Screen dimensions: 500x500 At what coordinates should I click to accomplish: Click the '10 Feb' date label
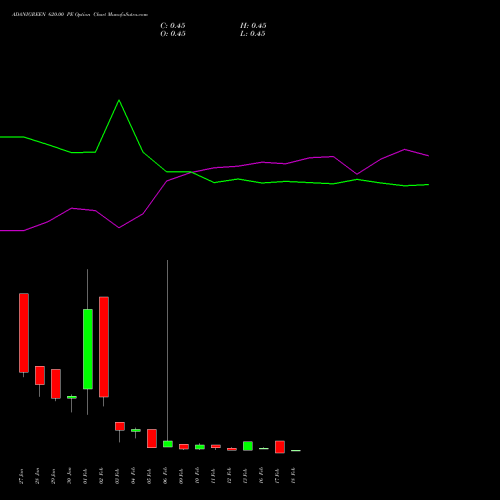click(198, 476)
